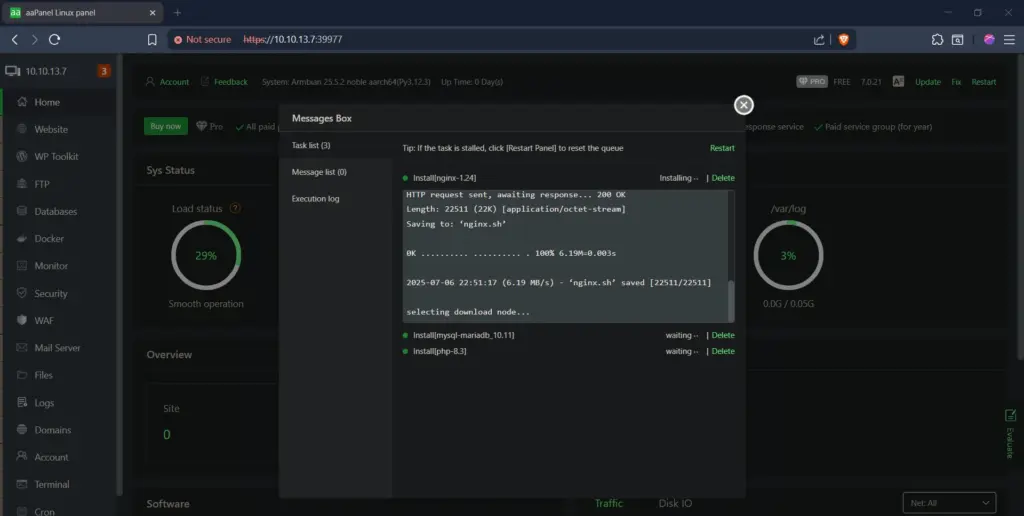Select the Execution log tab

(315, 199)
